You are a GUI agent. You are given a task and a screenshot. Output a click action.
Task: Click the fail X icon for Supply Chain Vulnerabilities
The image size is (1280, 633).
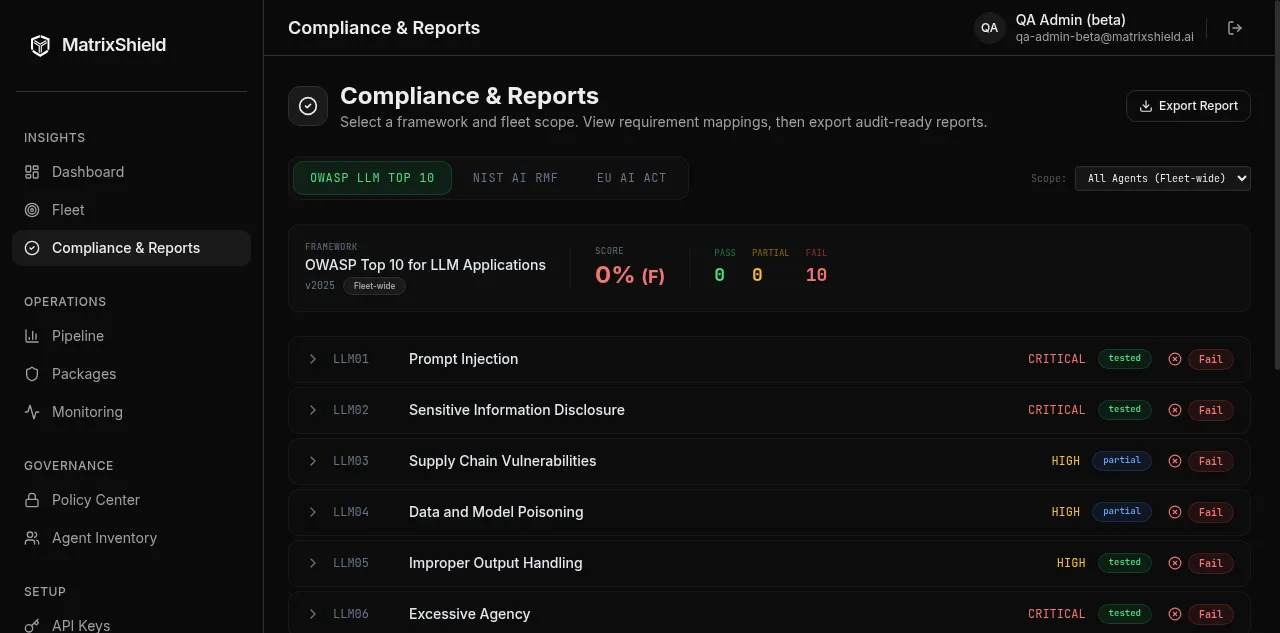click(1175, 461)
